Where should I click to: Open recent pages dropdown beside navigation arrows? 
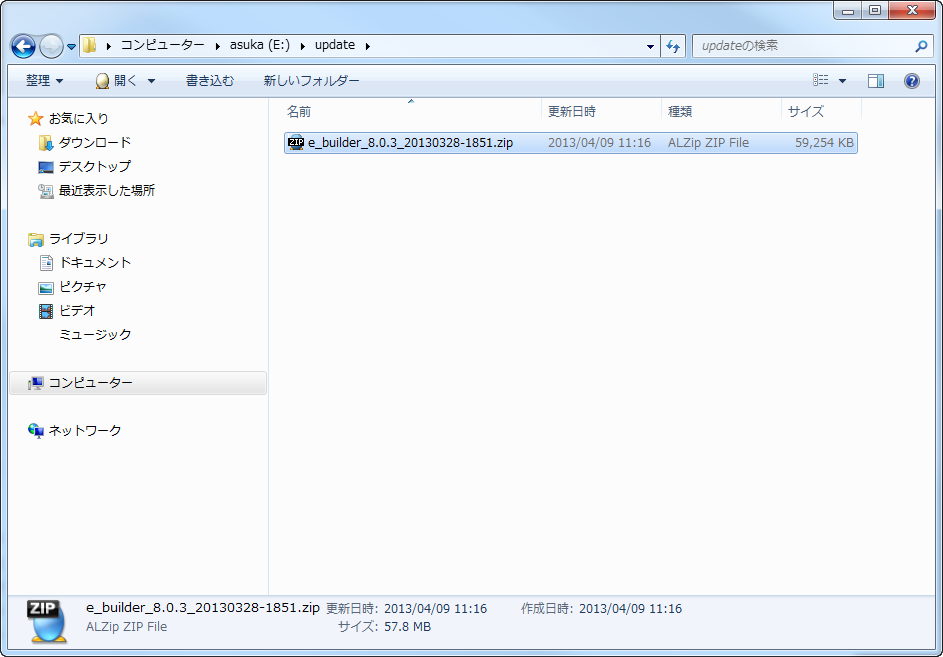tap(71, 46)
